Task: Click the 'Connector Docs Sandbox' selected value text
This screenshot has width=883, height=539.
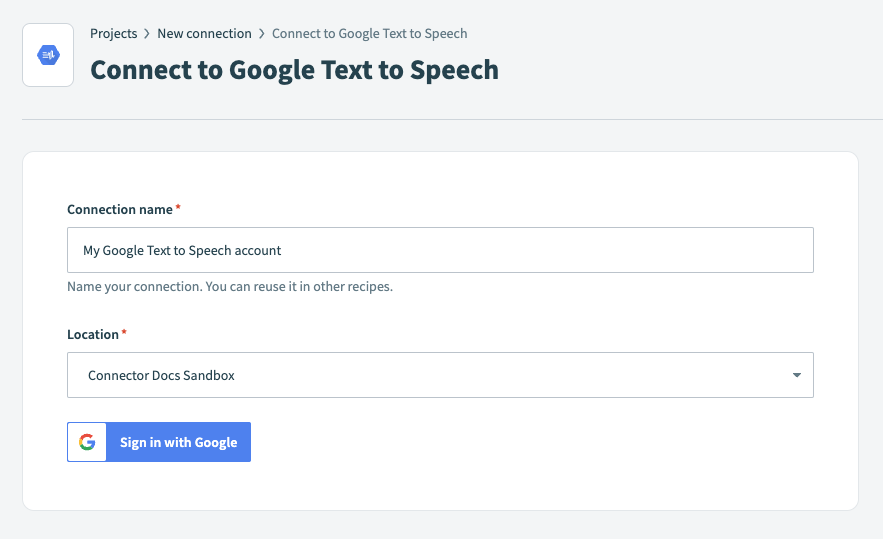Action: [161, 376]
